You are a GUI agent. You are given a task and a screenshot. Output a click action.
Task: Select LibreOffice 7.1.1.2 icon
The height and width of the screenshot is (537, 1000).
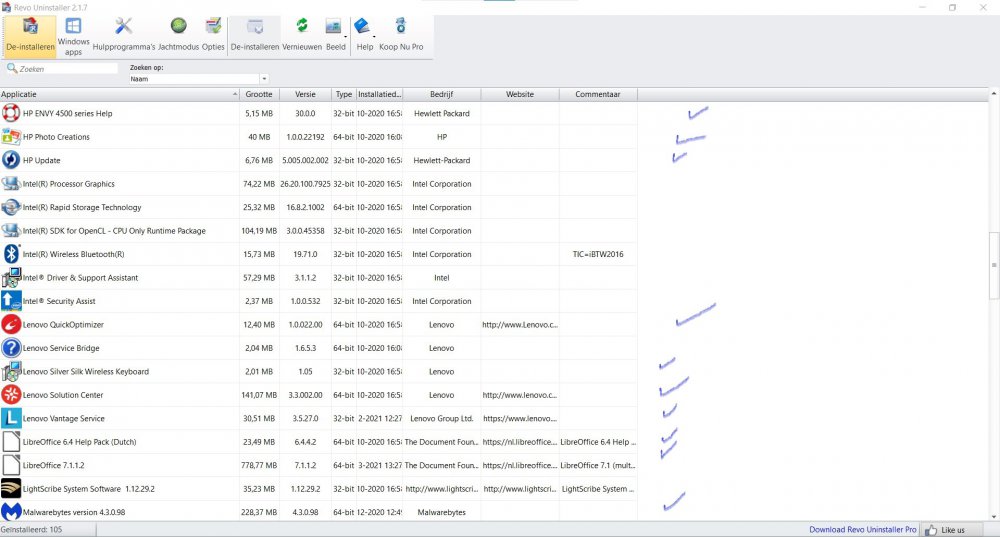point(11,466)
